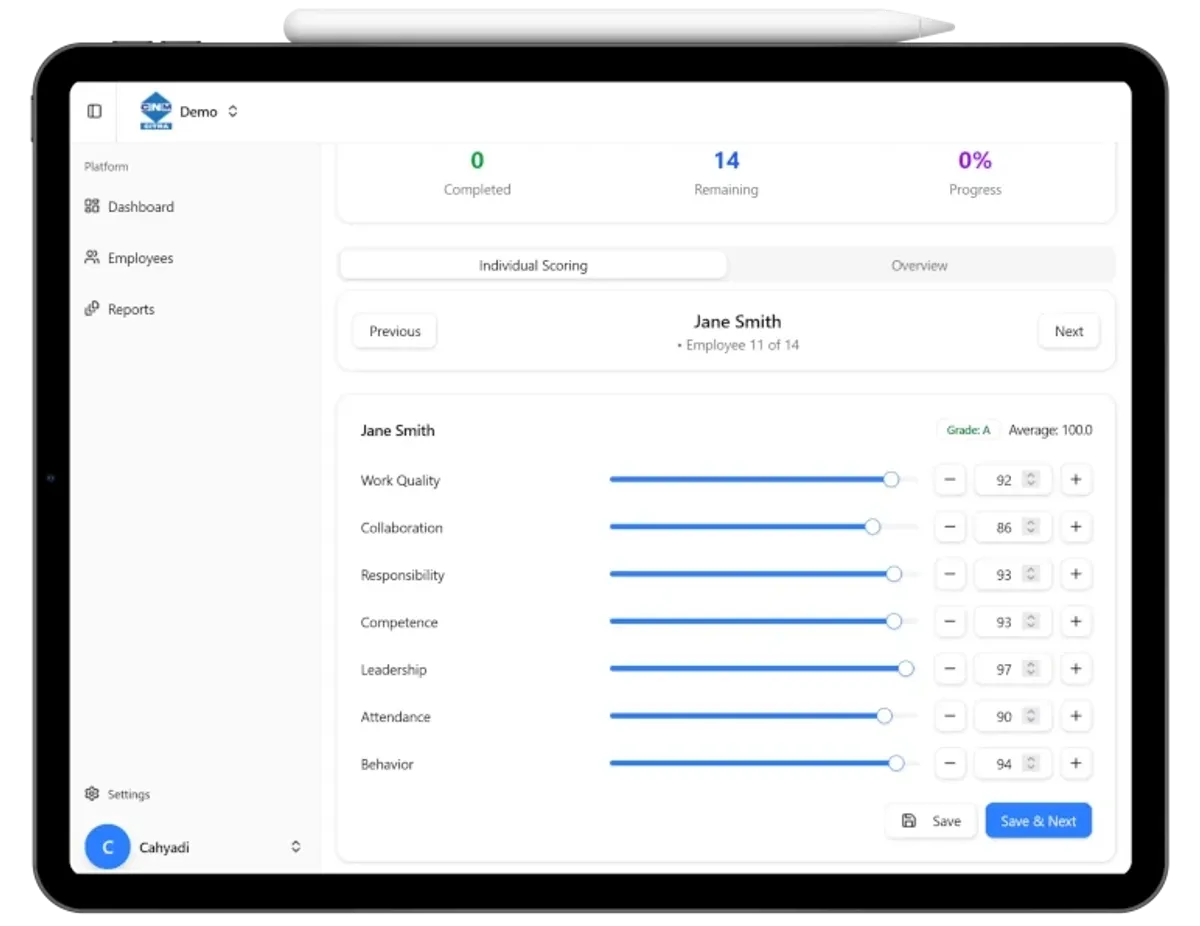The width and height of the screenshot is (1200, 926).
Task: Go to the Previous employee
Action: click(x=395, y=331)
